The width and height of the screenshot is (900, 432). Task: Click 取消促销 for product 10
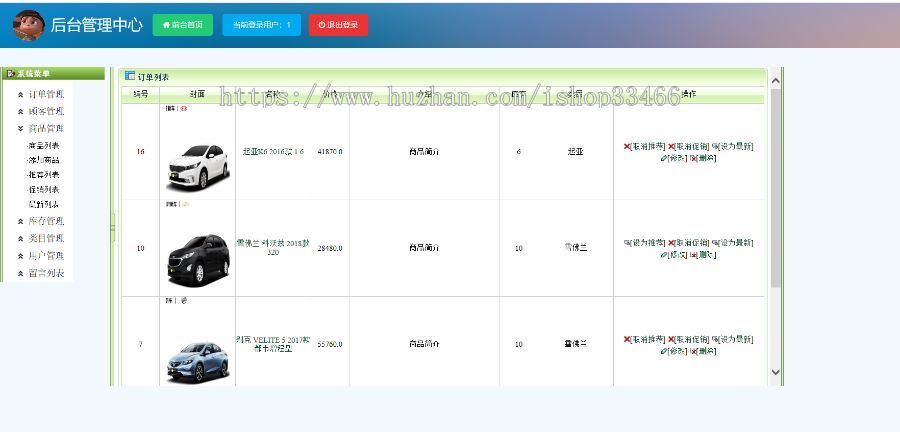tap(688, 243)
